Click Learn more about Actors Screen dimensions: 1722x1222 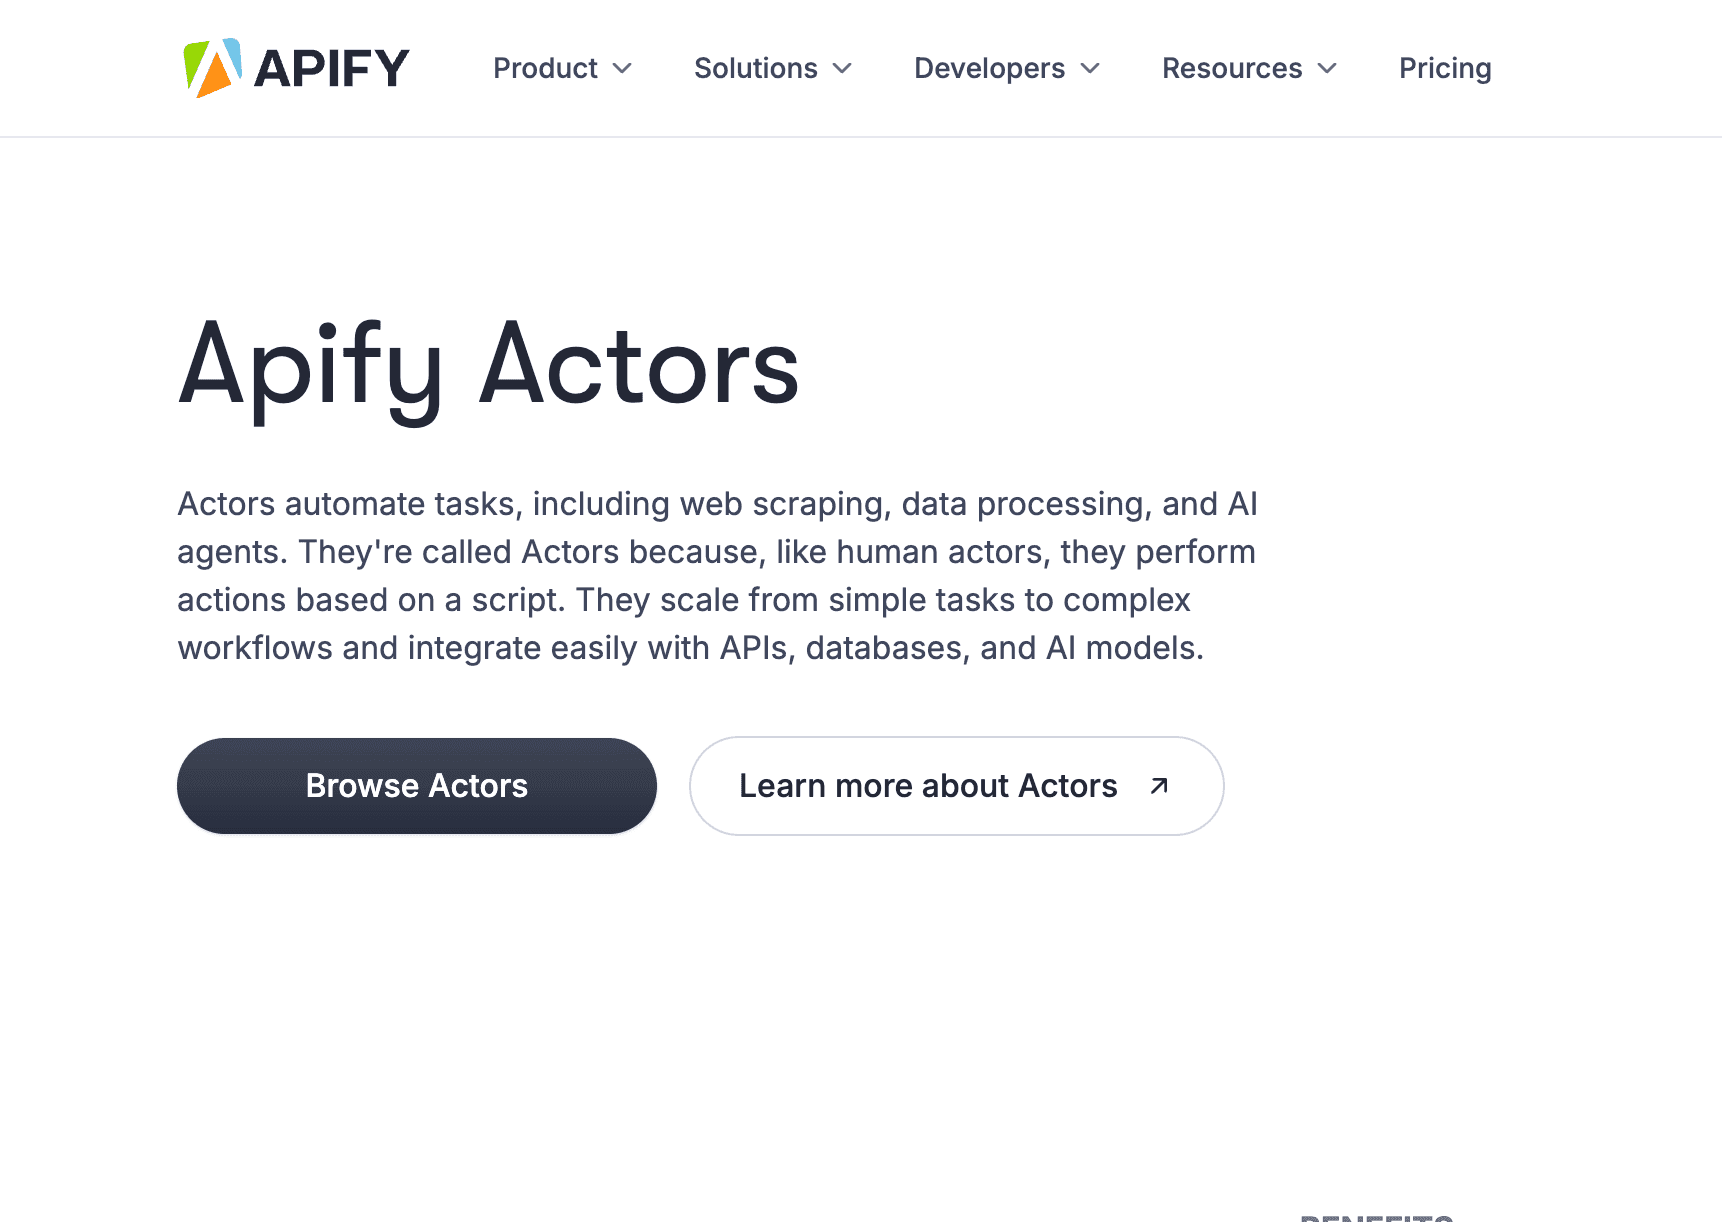(928, 786)
